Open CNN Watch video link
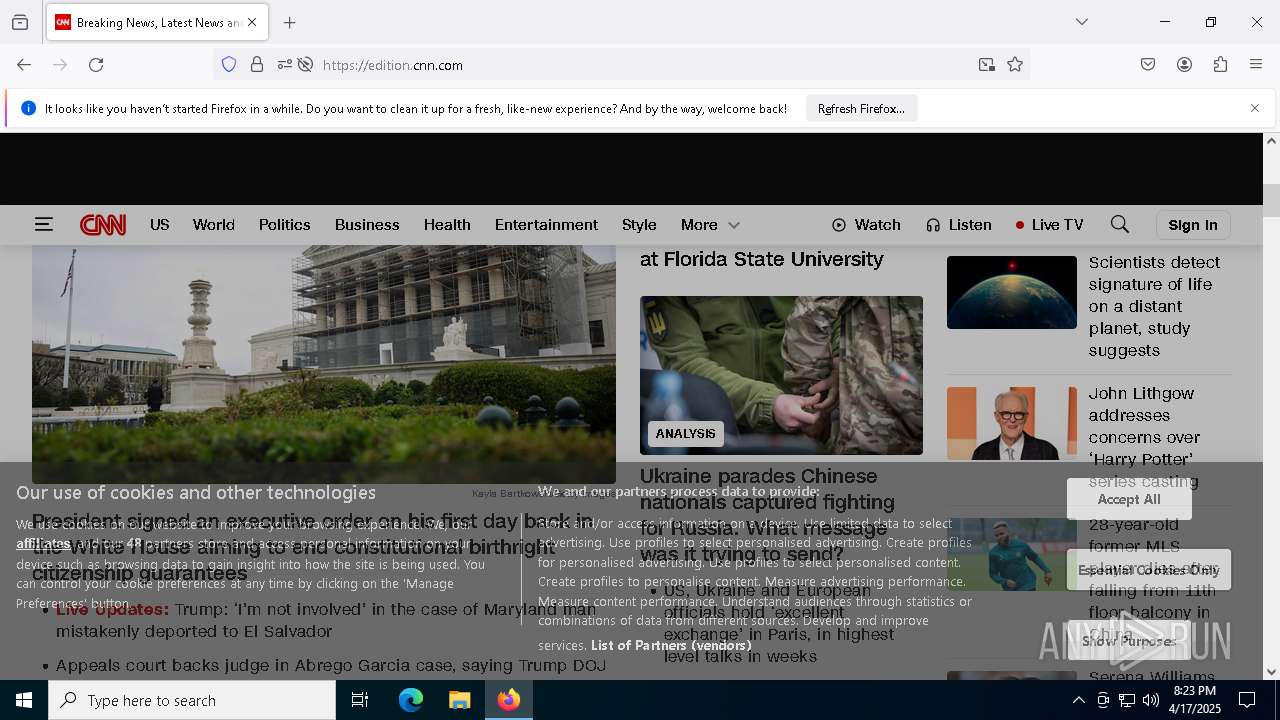 pos(866,225)
